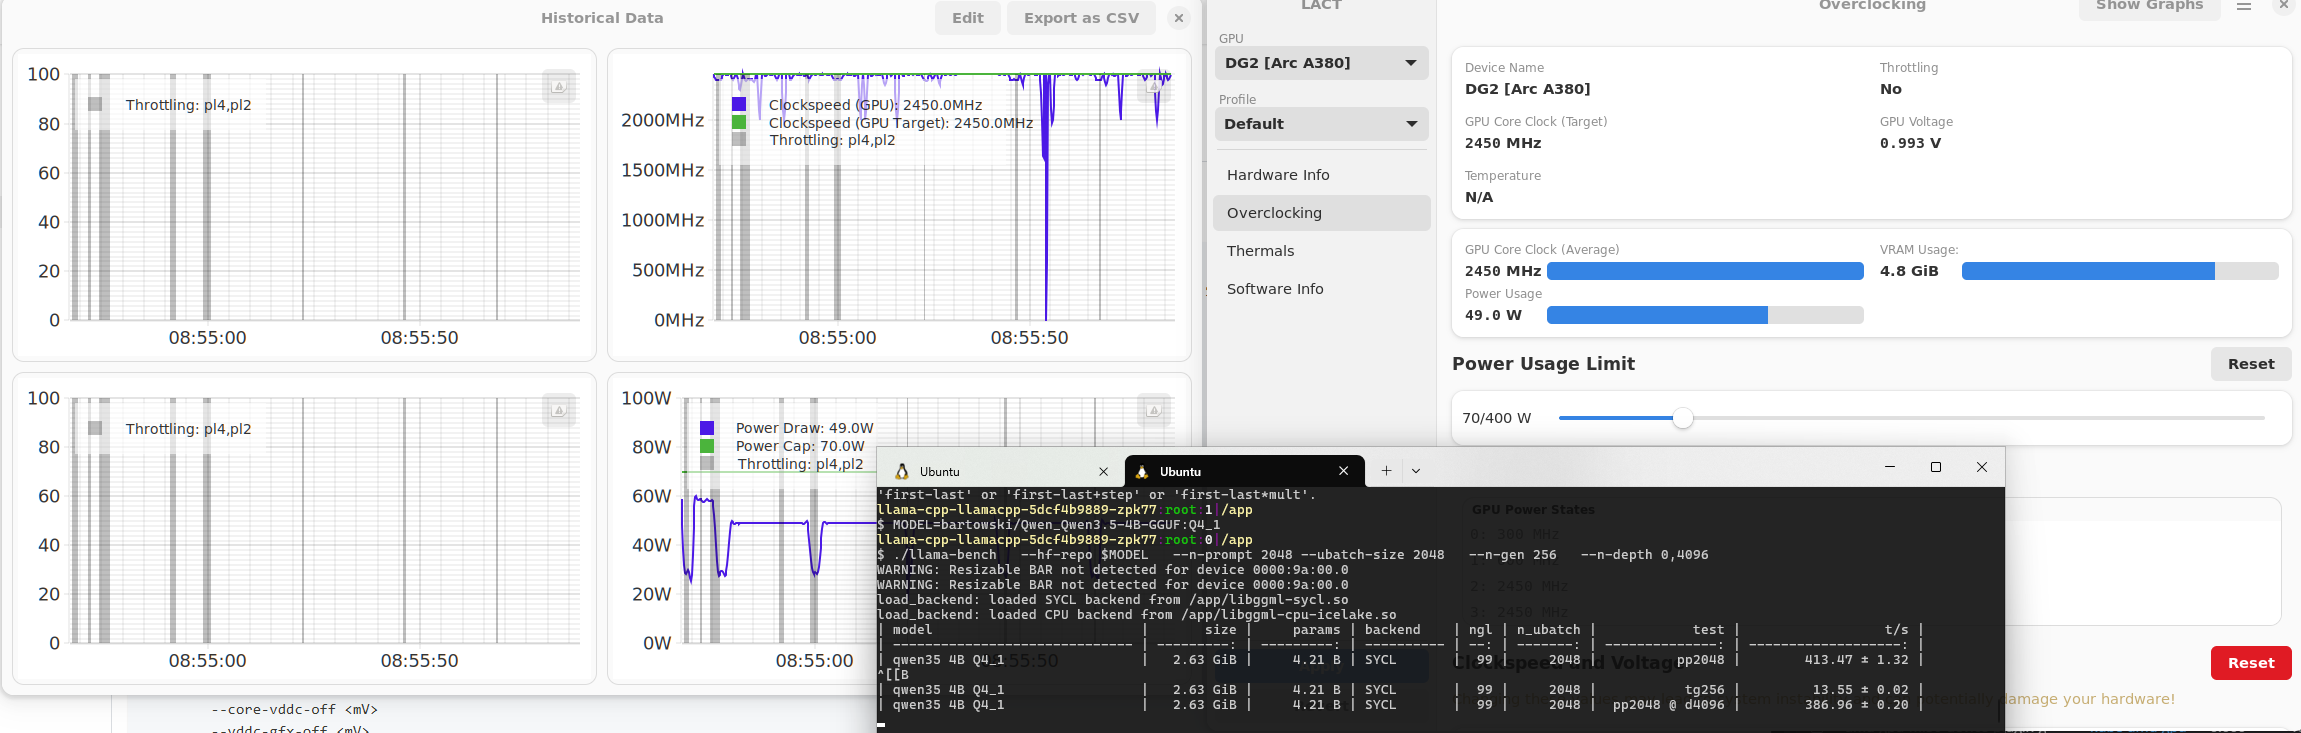Click 'pp2048 @ d4096' in the terminal table
The width and height of the screenshot is (2301, 733).
tap(1669, 705)
